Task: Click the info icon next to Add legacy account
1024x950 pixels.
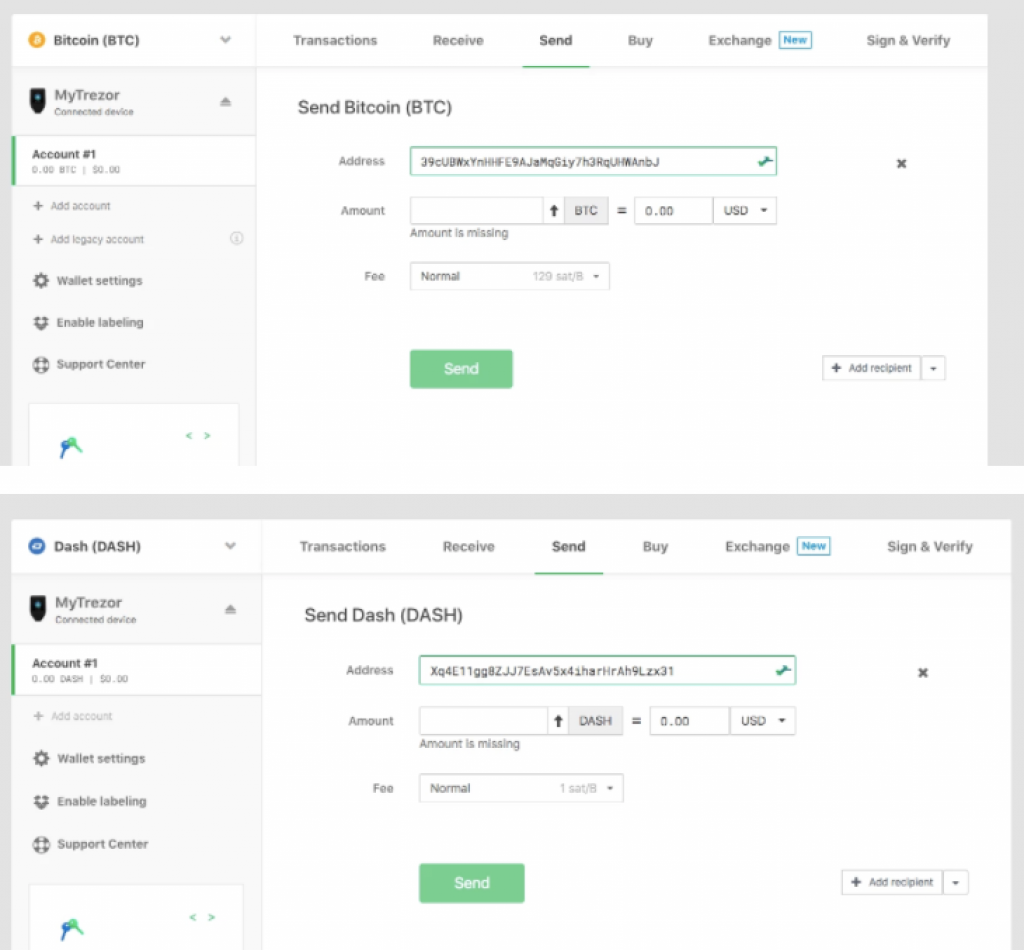Action: [x=236, y=238]
